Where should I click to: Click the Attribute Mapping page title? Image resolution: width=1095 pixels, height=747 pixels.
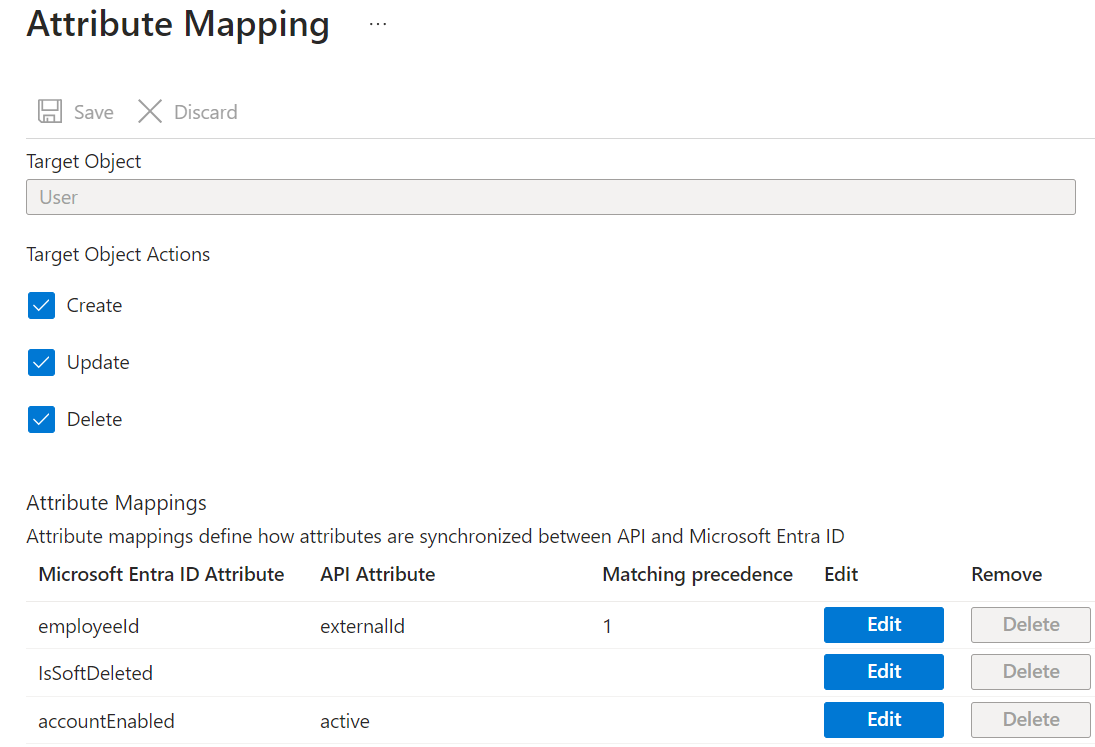click(x=177, y=24)
